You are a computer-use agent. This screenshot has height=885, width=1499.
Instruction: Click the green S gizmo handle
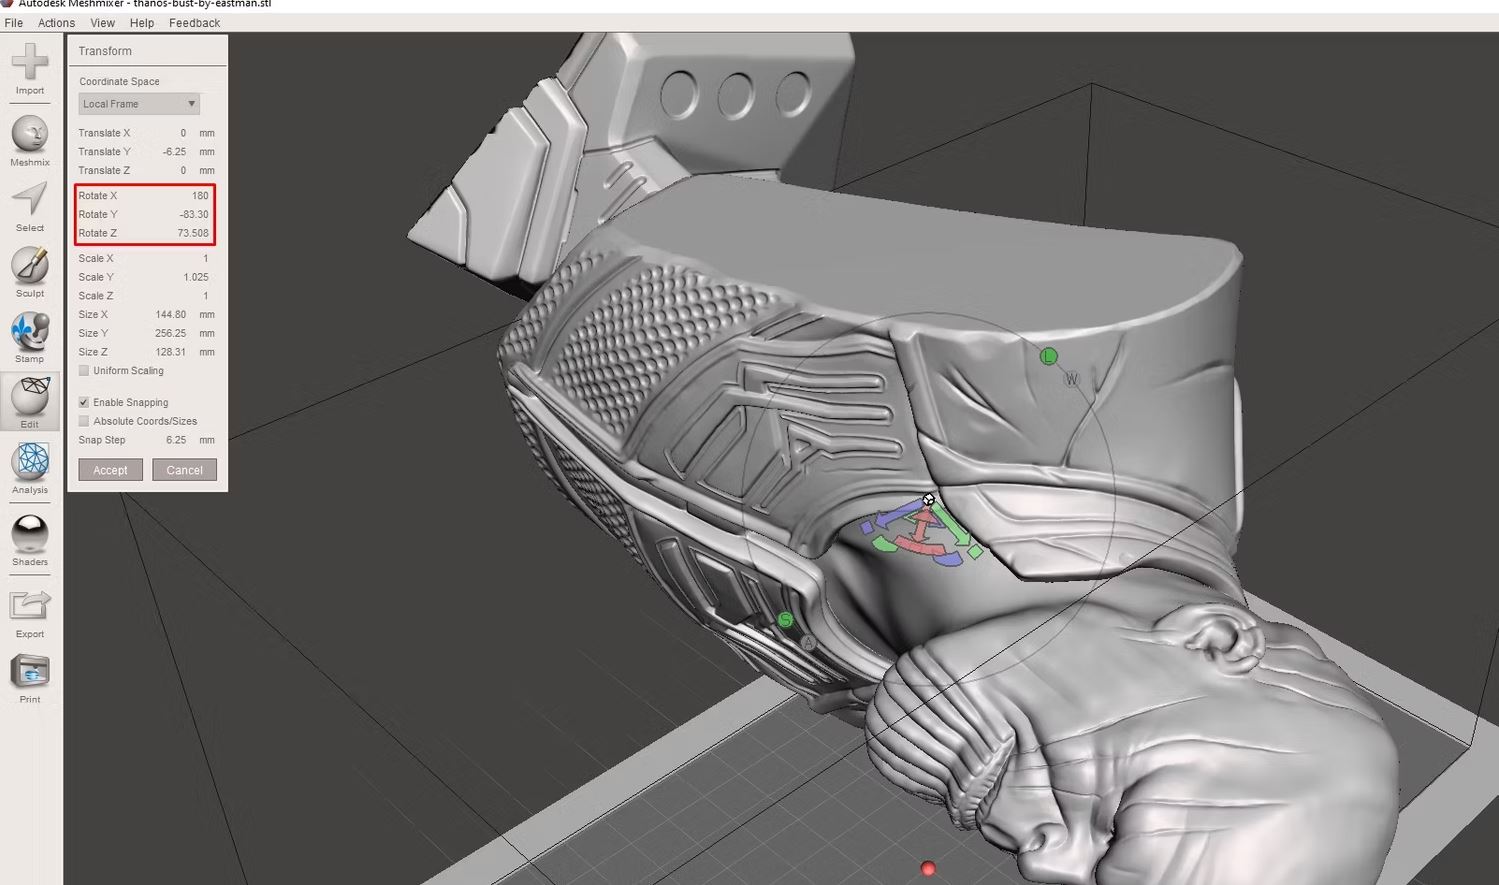(785, 620)
